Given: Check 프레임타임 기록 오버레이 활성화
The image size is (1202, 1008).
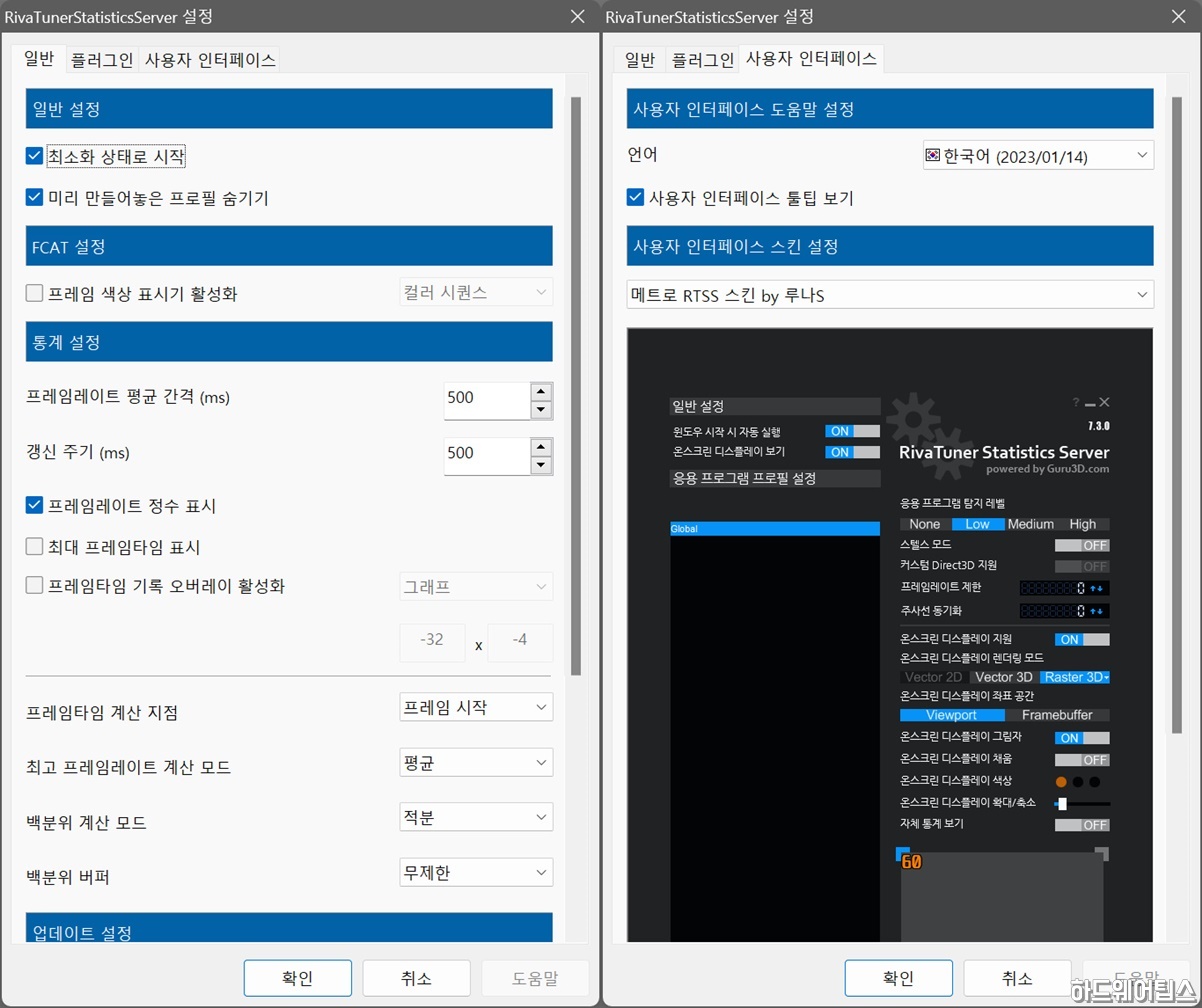Looking at the screenshot, I should coord(34,586).
